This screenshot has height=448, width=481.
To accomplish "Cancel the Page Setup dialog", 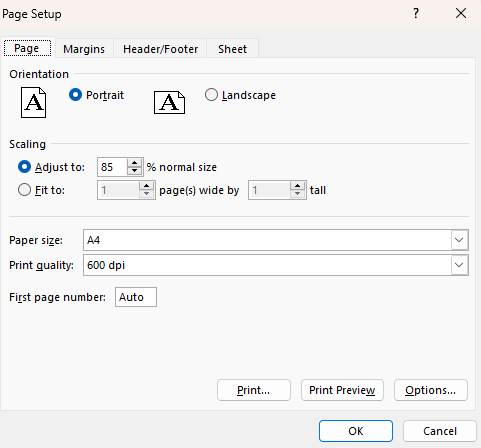I will (x=440, y=431).
